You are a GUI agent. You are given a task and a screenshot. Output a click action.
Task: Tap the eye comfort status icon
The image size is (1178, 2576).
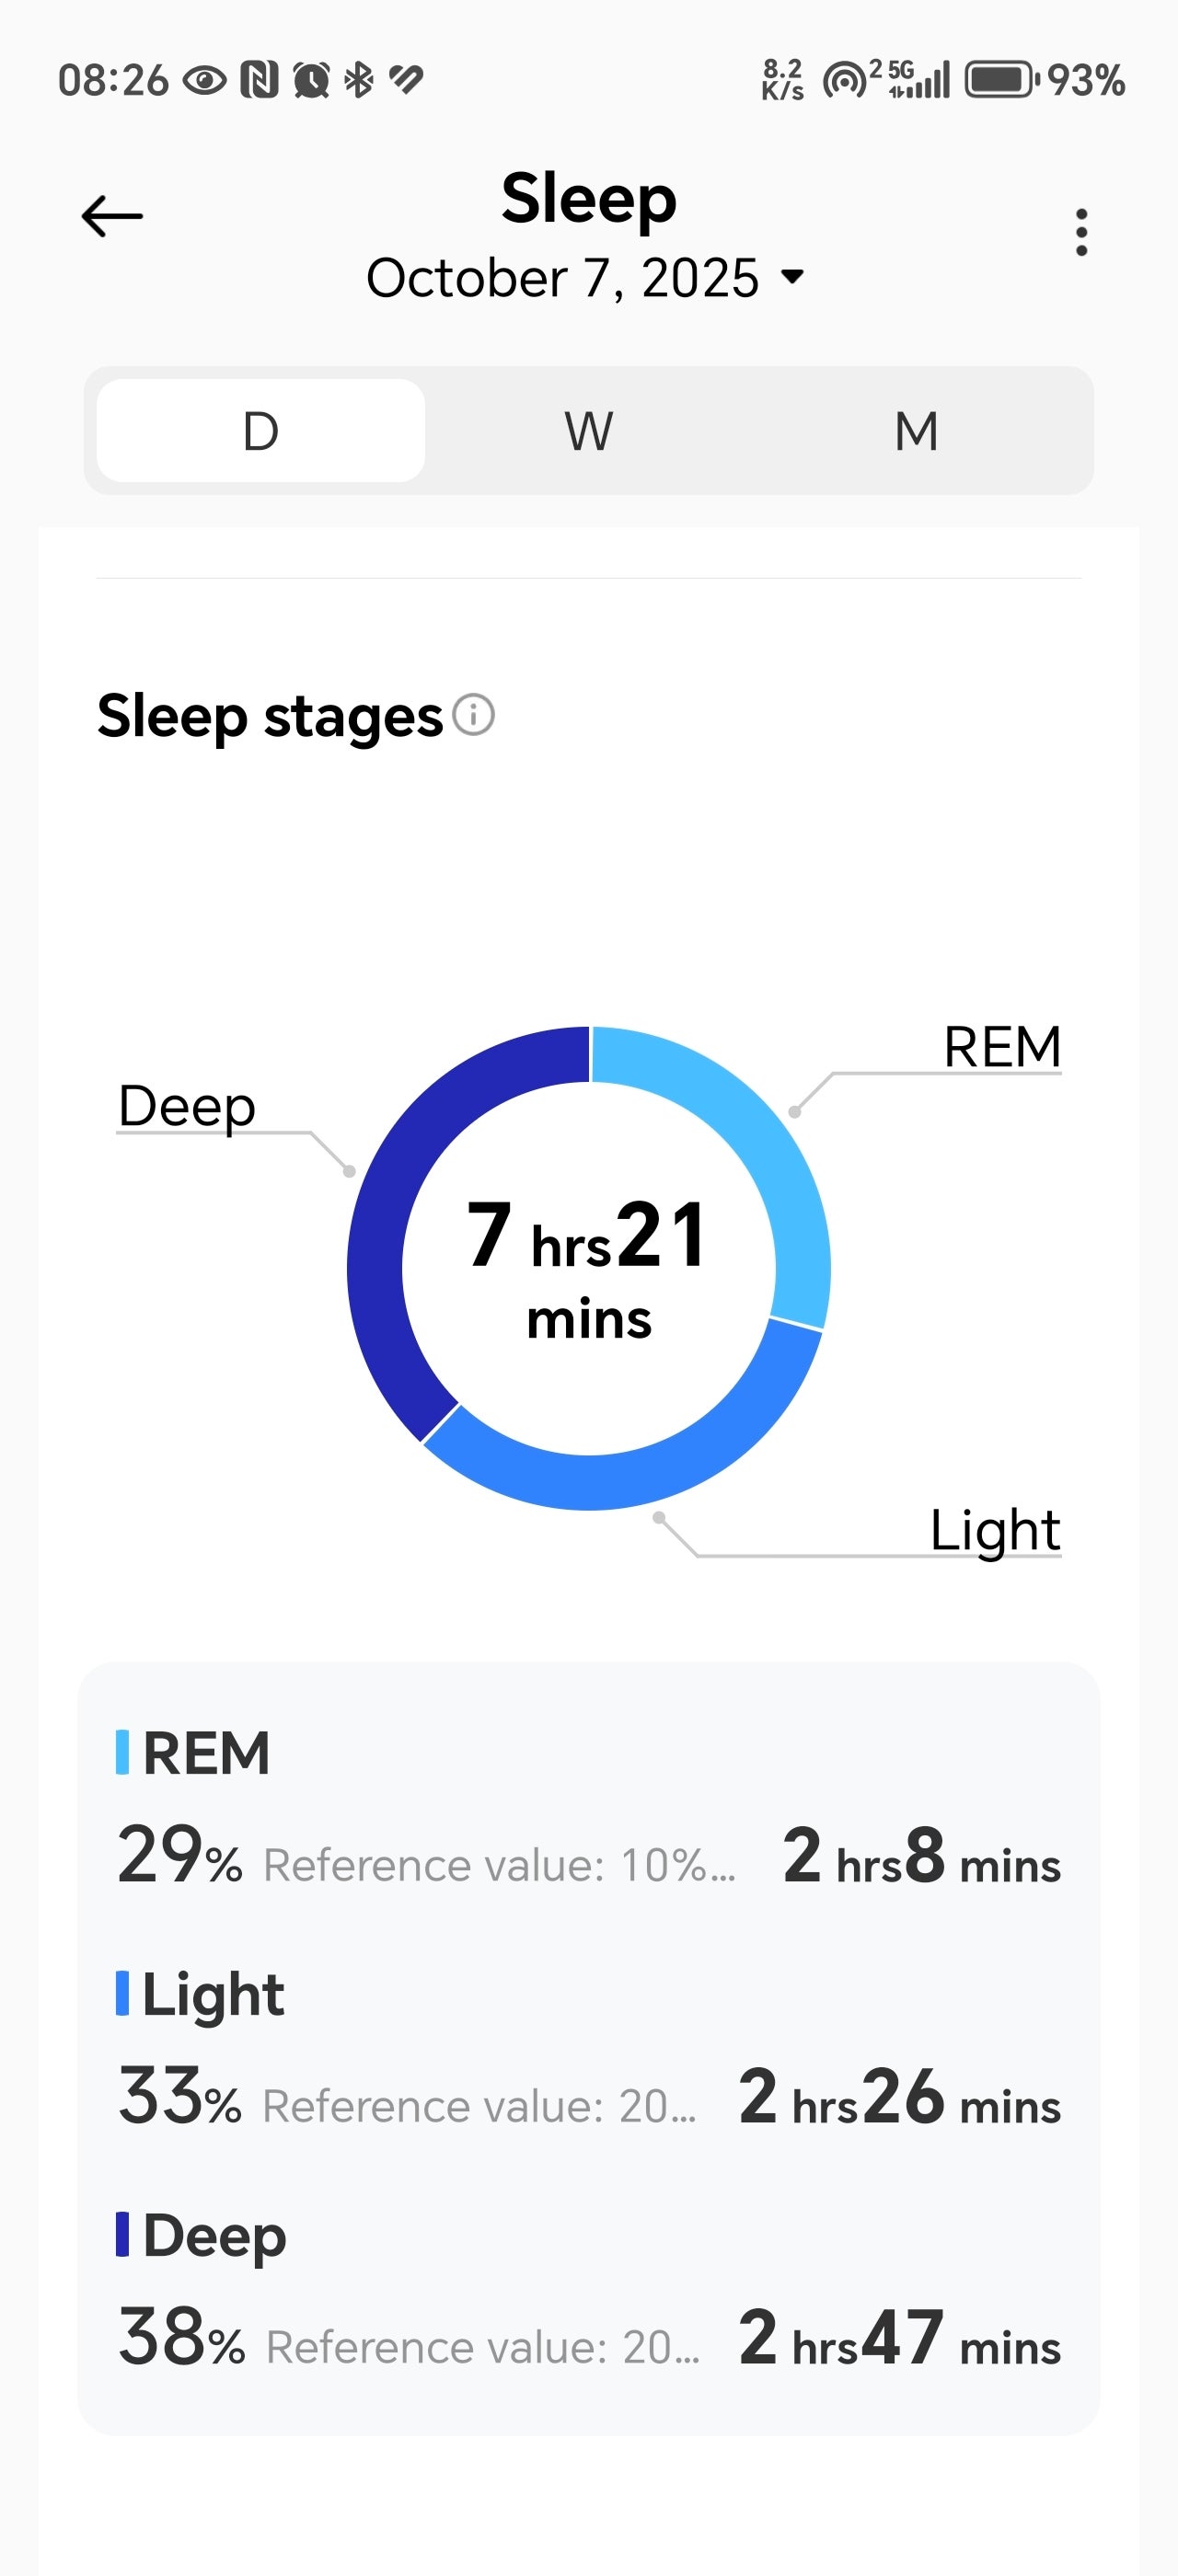pos(205,80)
